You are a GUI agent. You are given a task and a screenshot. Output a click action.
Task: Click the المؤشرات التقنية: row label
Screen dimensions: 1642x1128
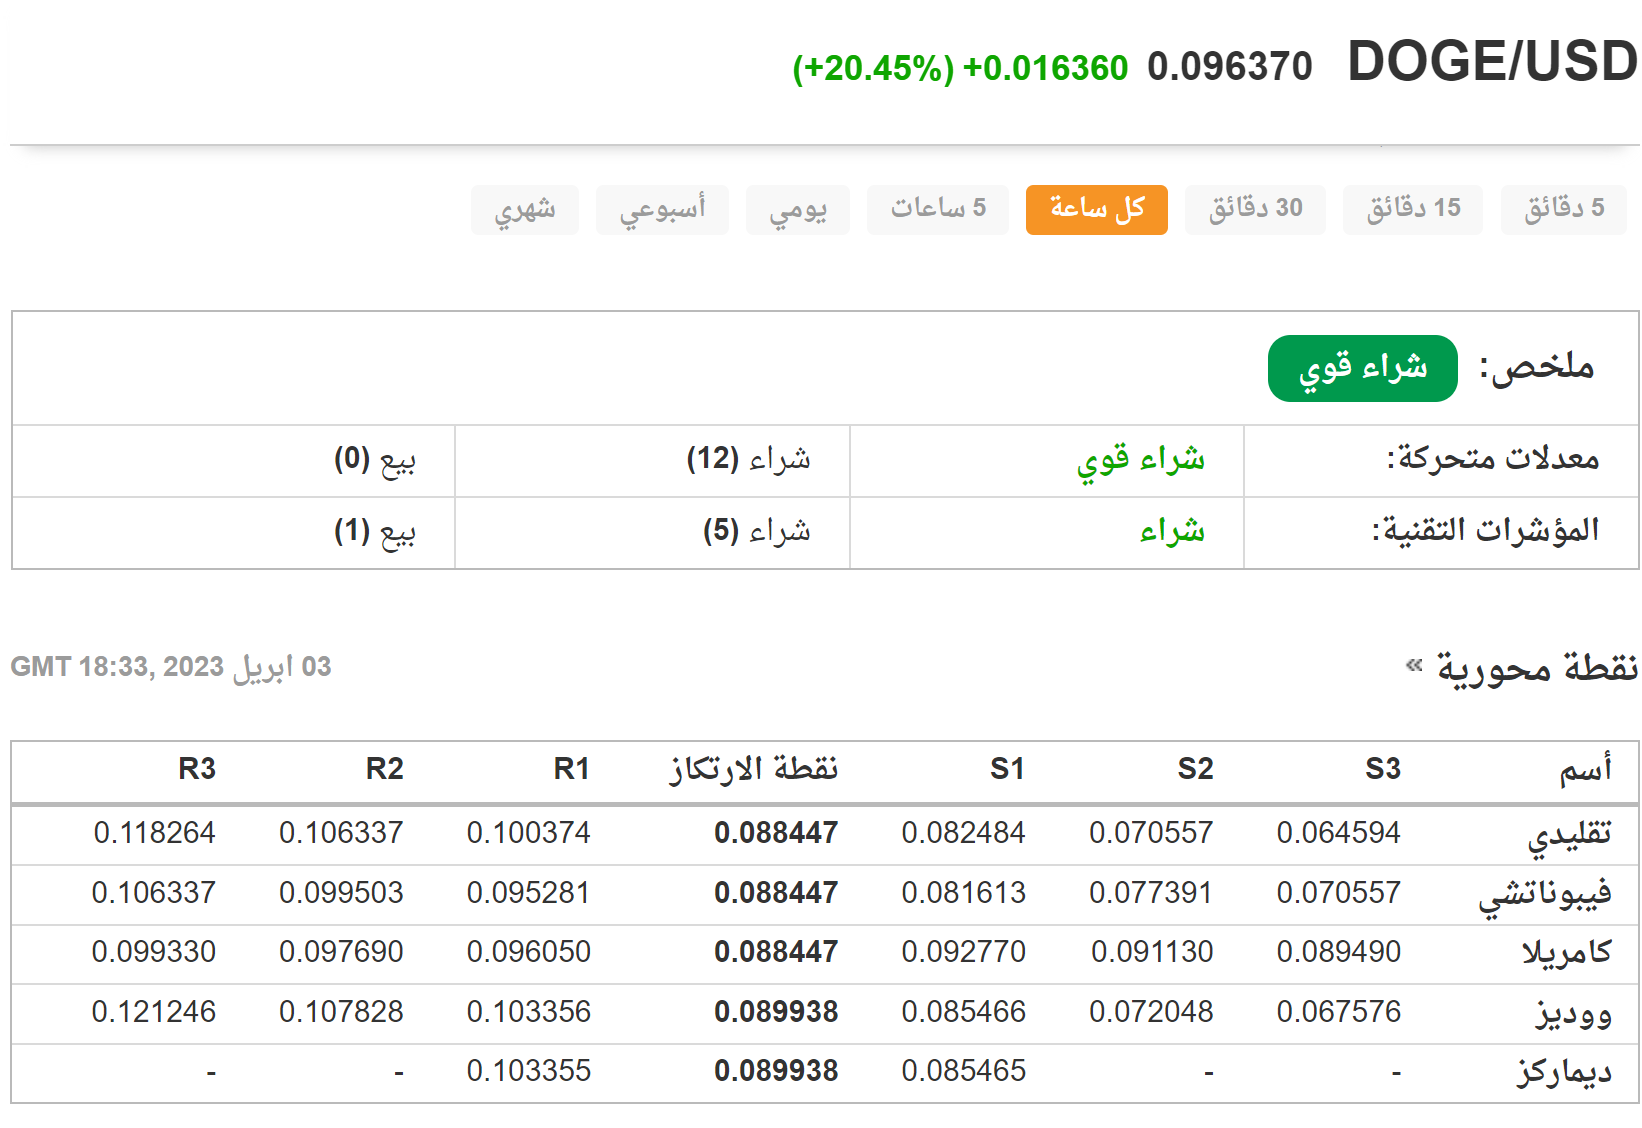pyautogui.click(x=1485, y=530)
